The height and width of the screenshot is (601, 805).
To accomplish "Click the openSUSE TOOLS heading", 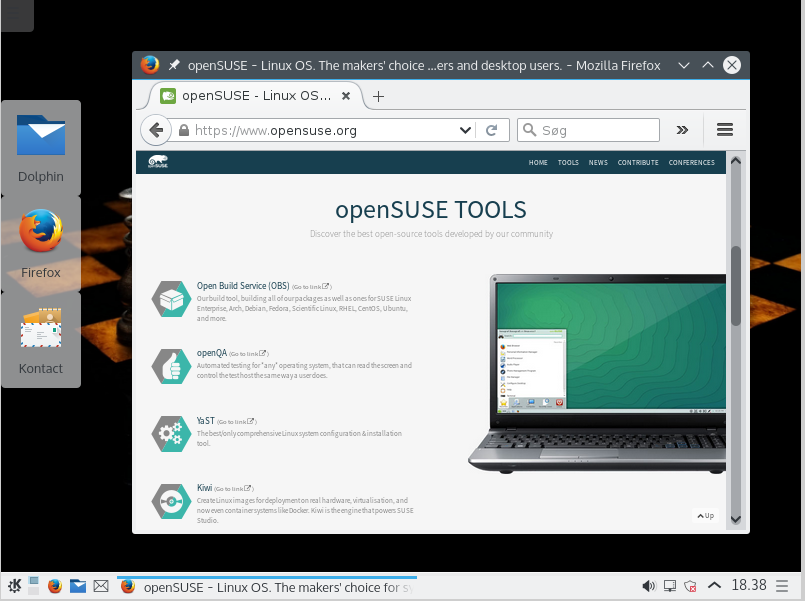I will click(431, 209).
